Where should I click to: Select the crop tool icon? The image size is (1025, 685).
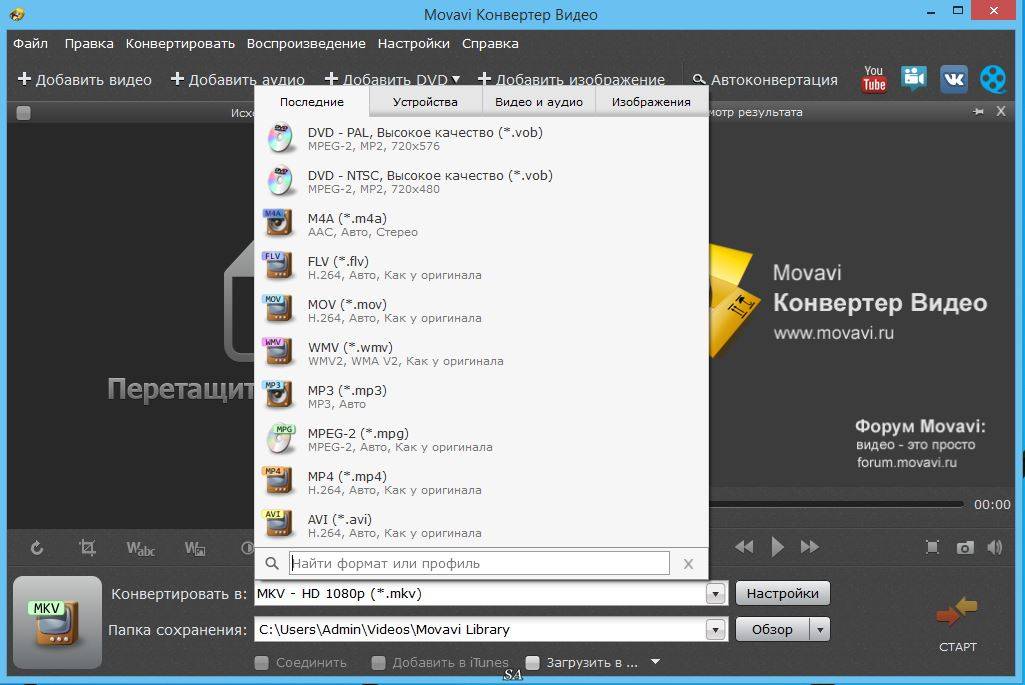click(88, 547)
